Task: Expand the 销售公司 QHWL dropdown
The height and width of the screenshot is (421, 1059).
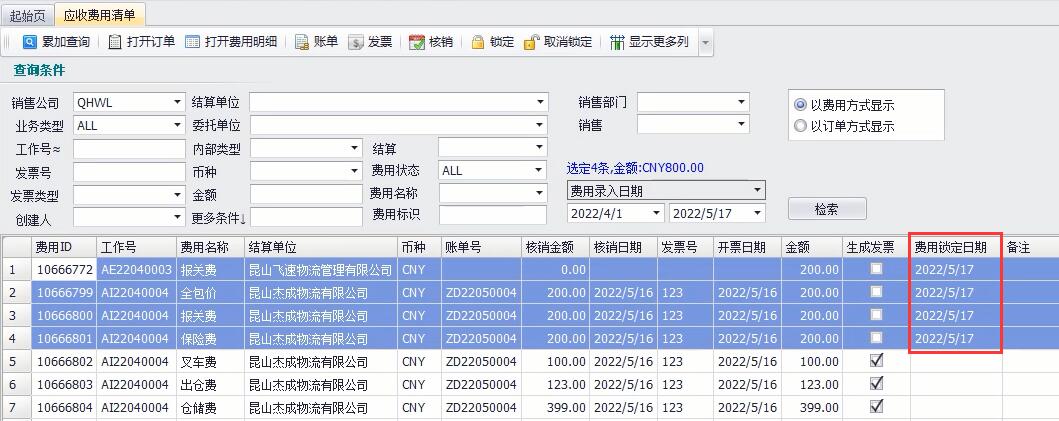Action: click(x=178, y=102)
